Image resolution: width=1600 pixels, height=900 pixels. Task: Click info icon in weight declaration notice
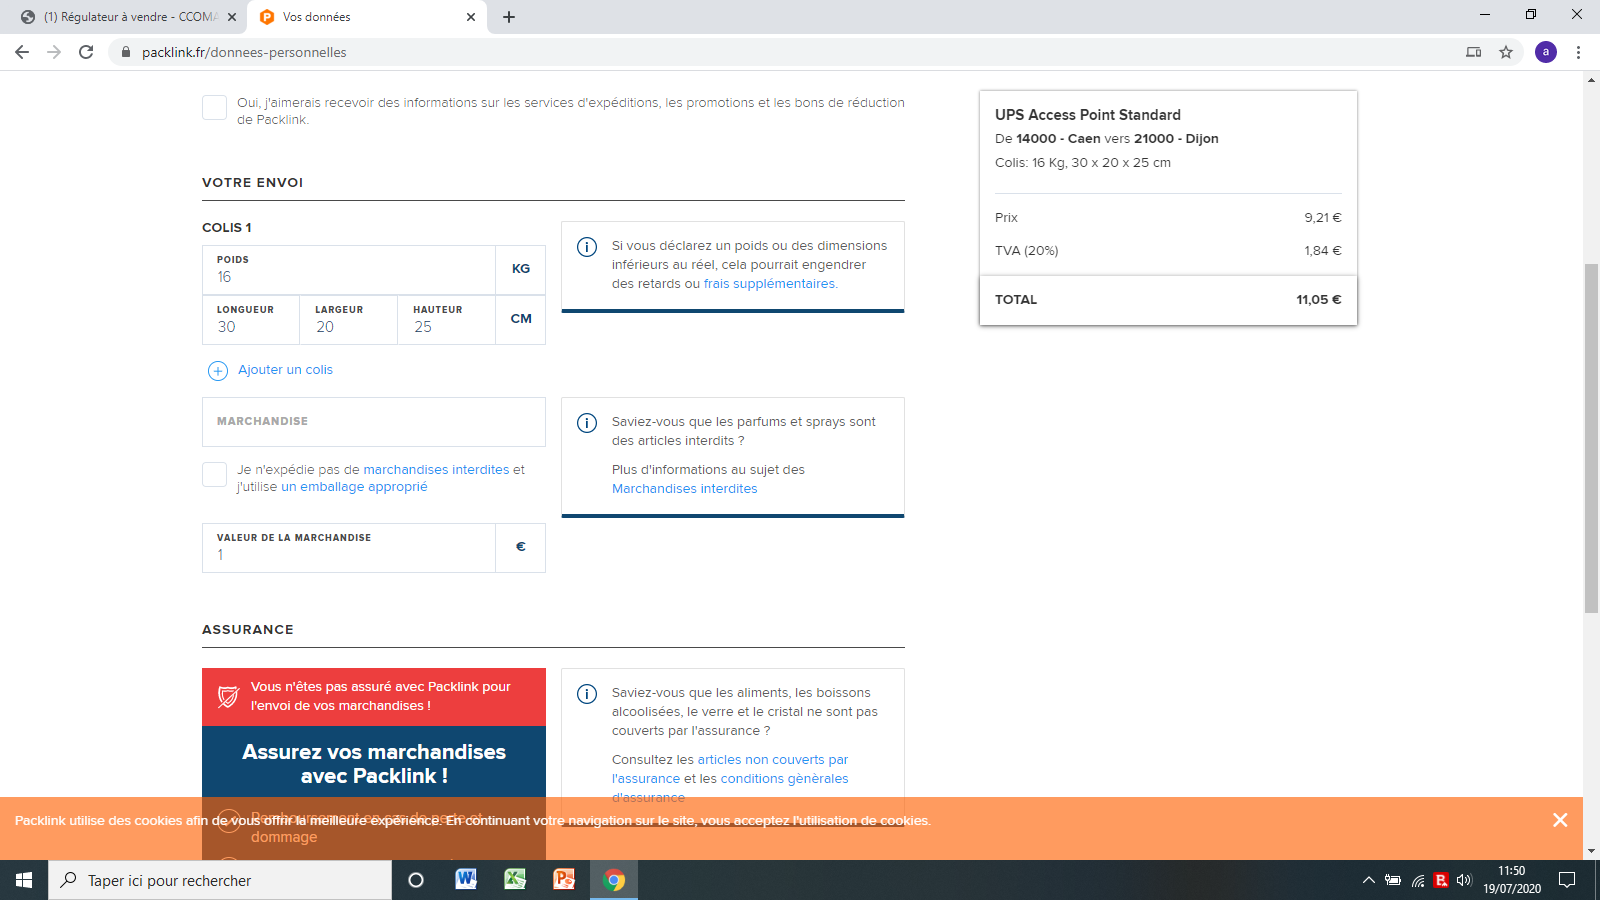point(587,247)
